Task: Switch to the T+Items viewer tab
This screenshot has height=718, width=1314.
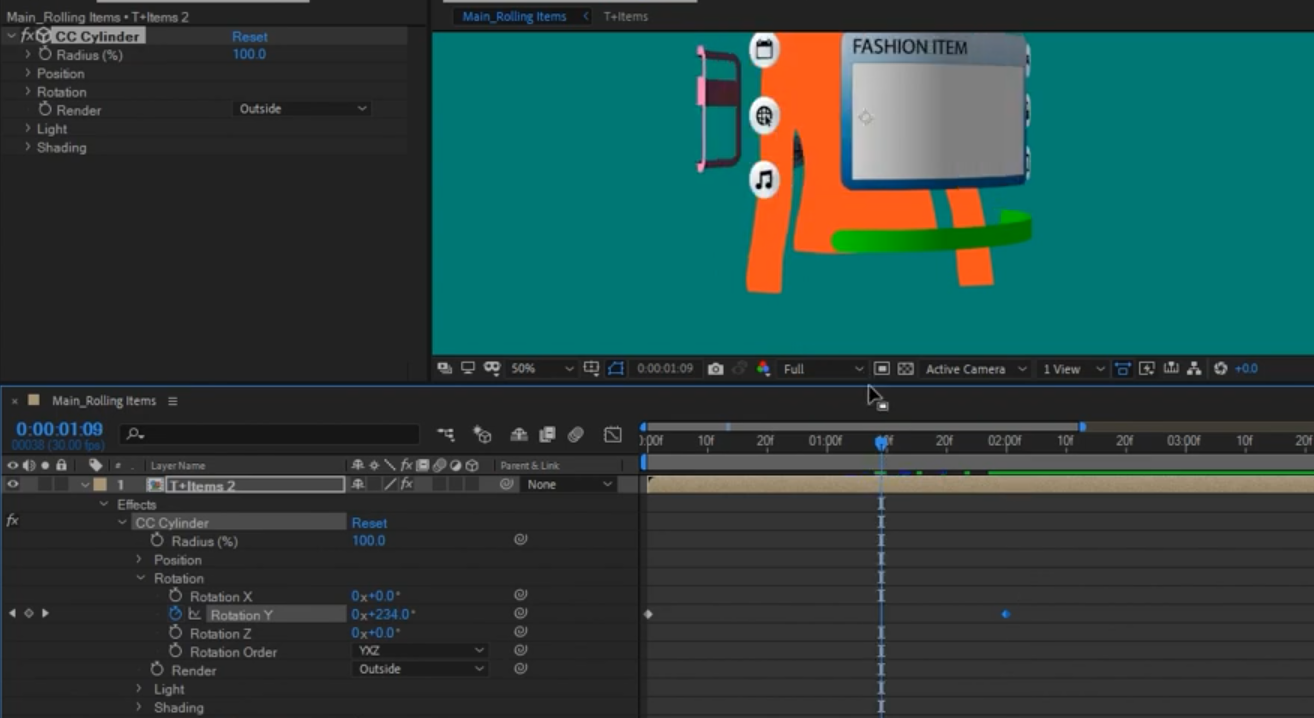Action: coord(625,17)
